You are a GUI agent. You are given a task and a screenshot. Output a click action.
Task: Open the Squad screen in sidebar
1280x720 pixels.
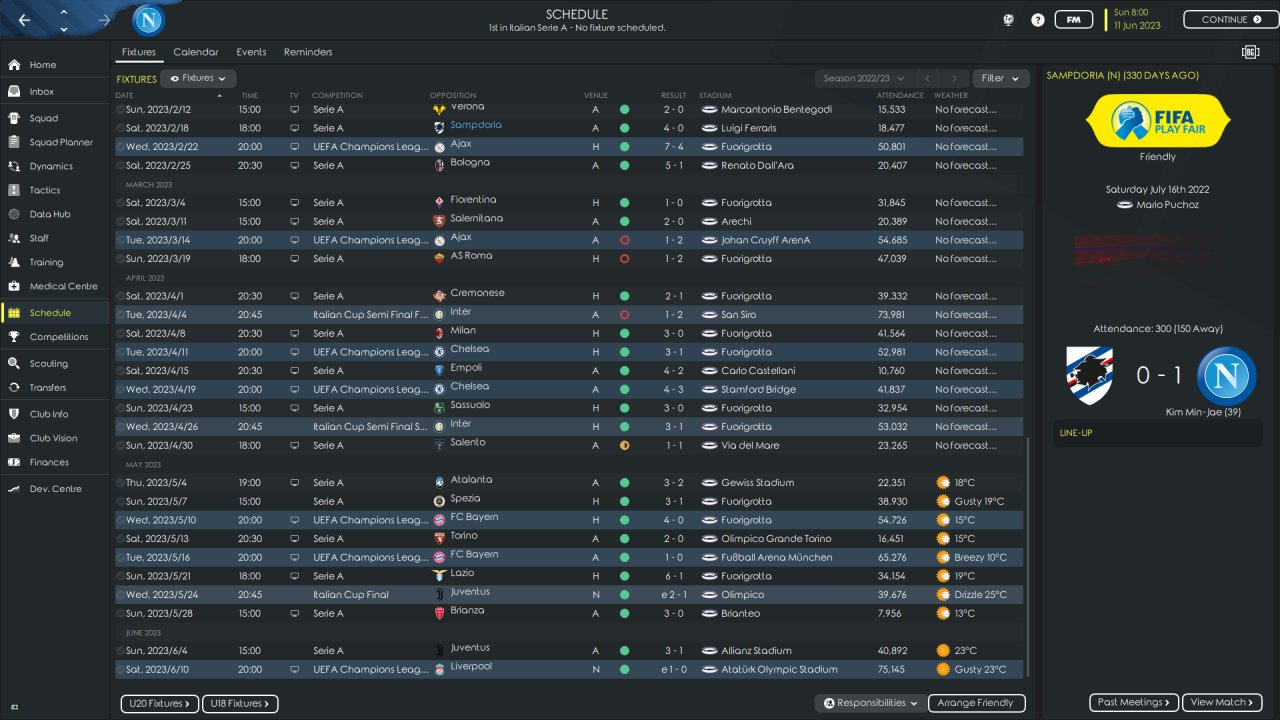click(55, 119)
